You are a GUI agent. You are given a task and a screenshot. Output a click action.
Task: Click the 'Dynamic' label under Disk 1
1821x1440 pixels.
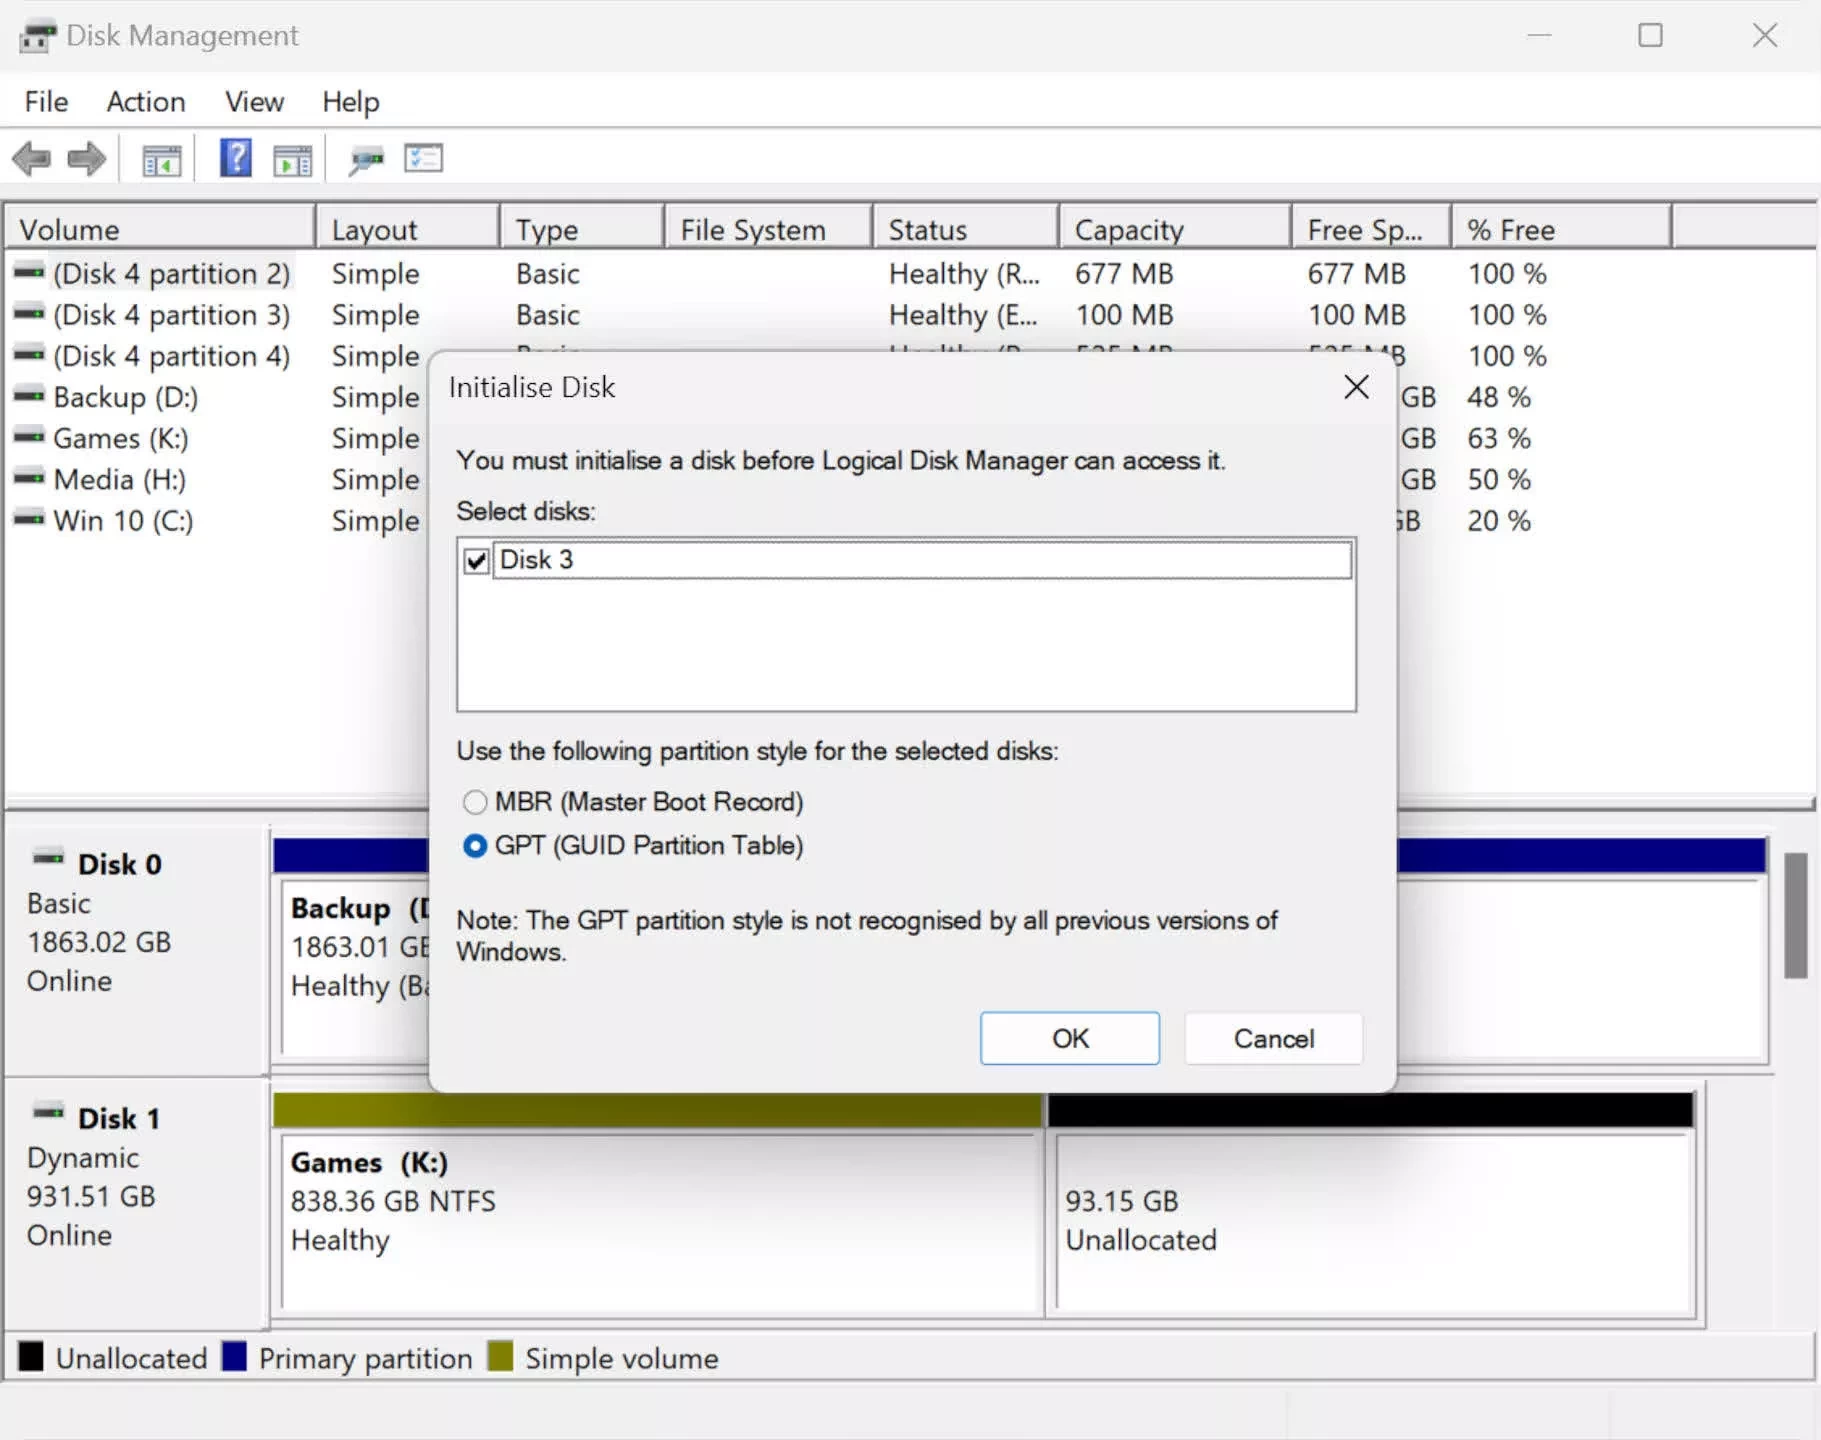point(83,1158)
